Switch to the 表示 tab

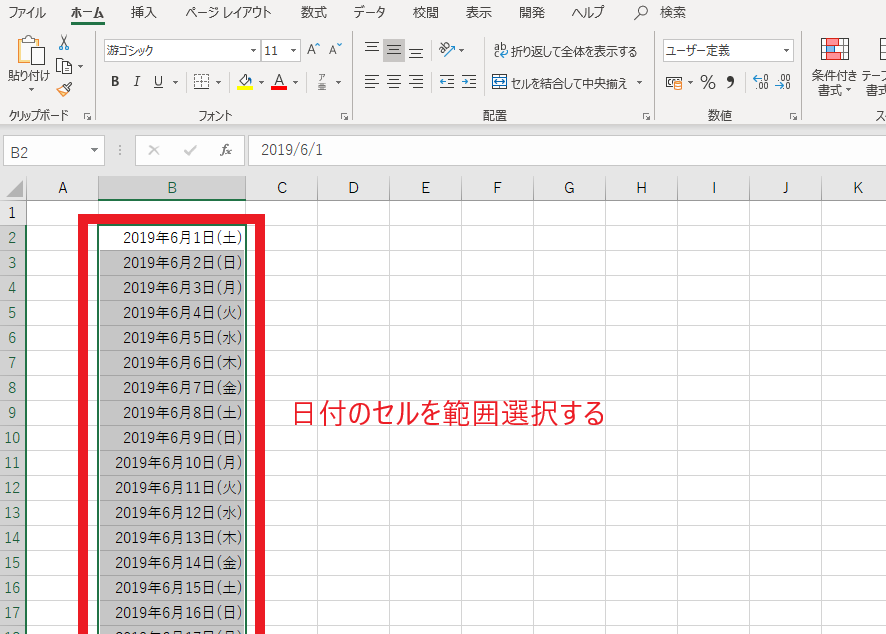coord(478,12)
